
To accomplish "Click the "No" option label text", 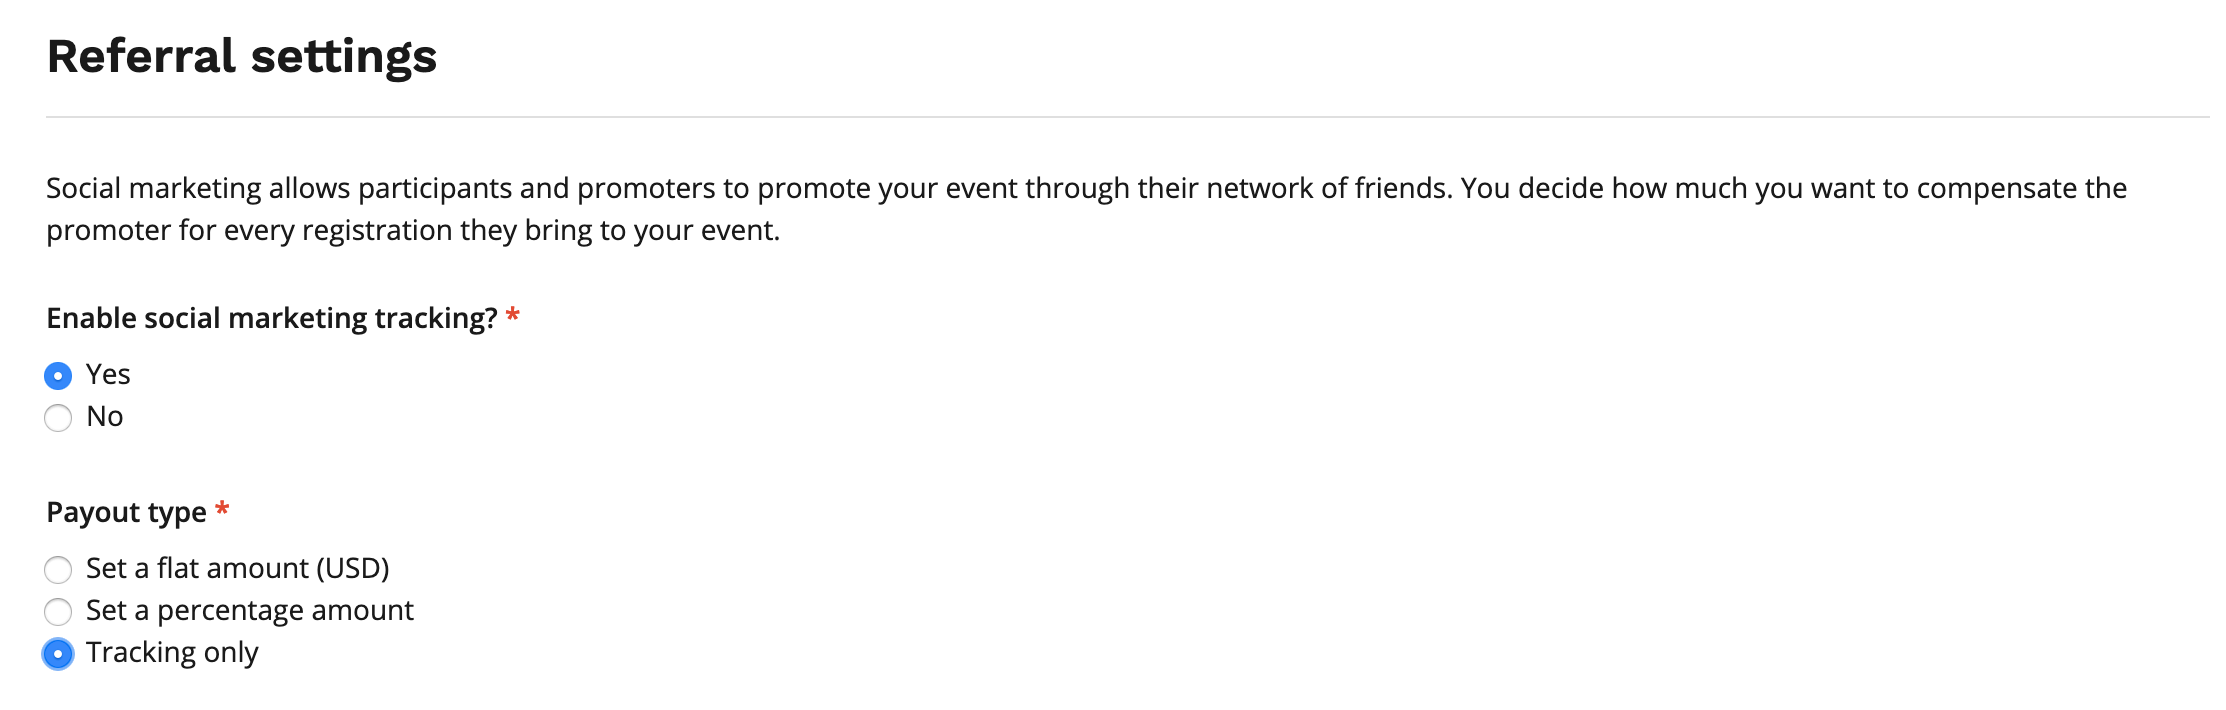I will tap(105, 417).
